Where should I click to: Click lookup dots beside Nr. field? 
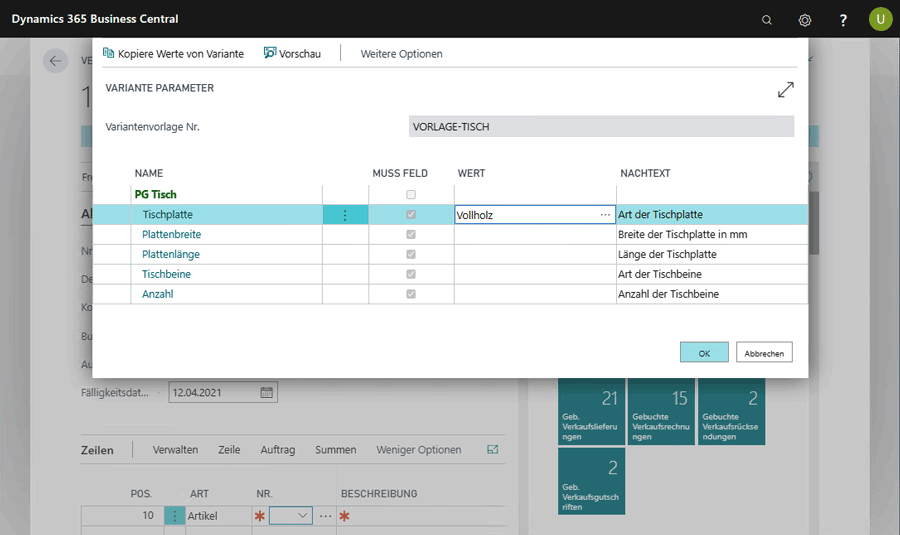point(325,515)
